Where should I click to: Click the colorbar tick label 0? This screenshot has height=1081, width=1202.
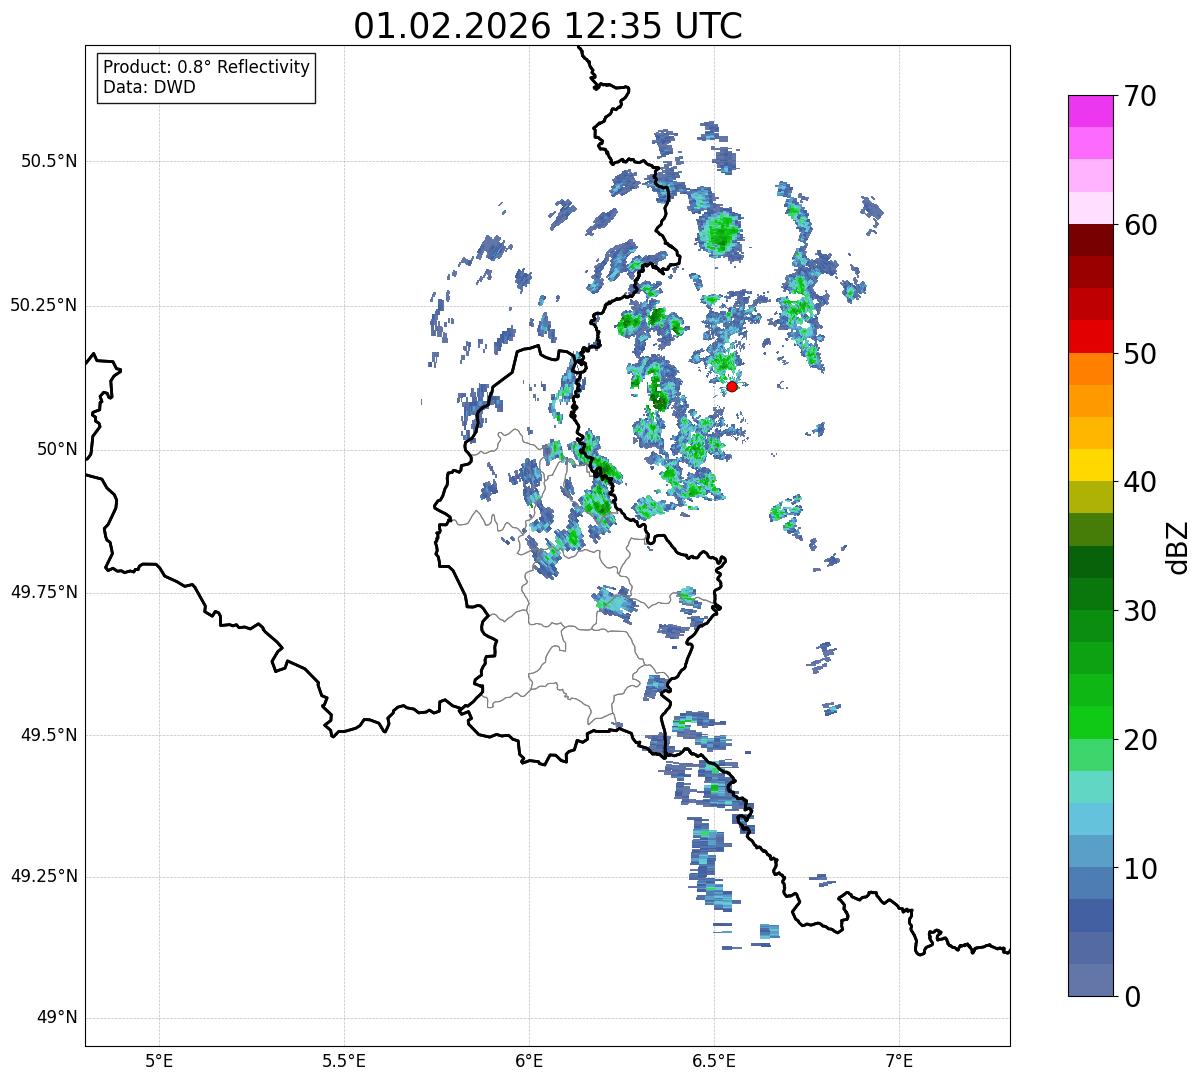[1132, 997]
